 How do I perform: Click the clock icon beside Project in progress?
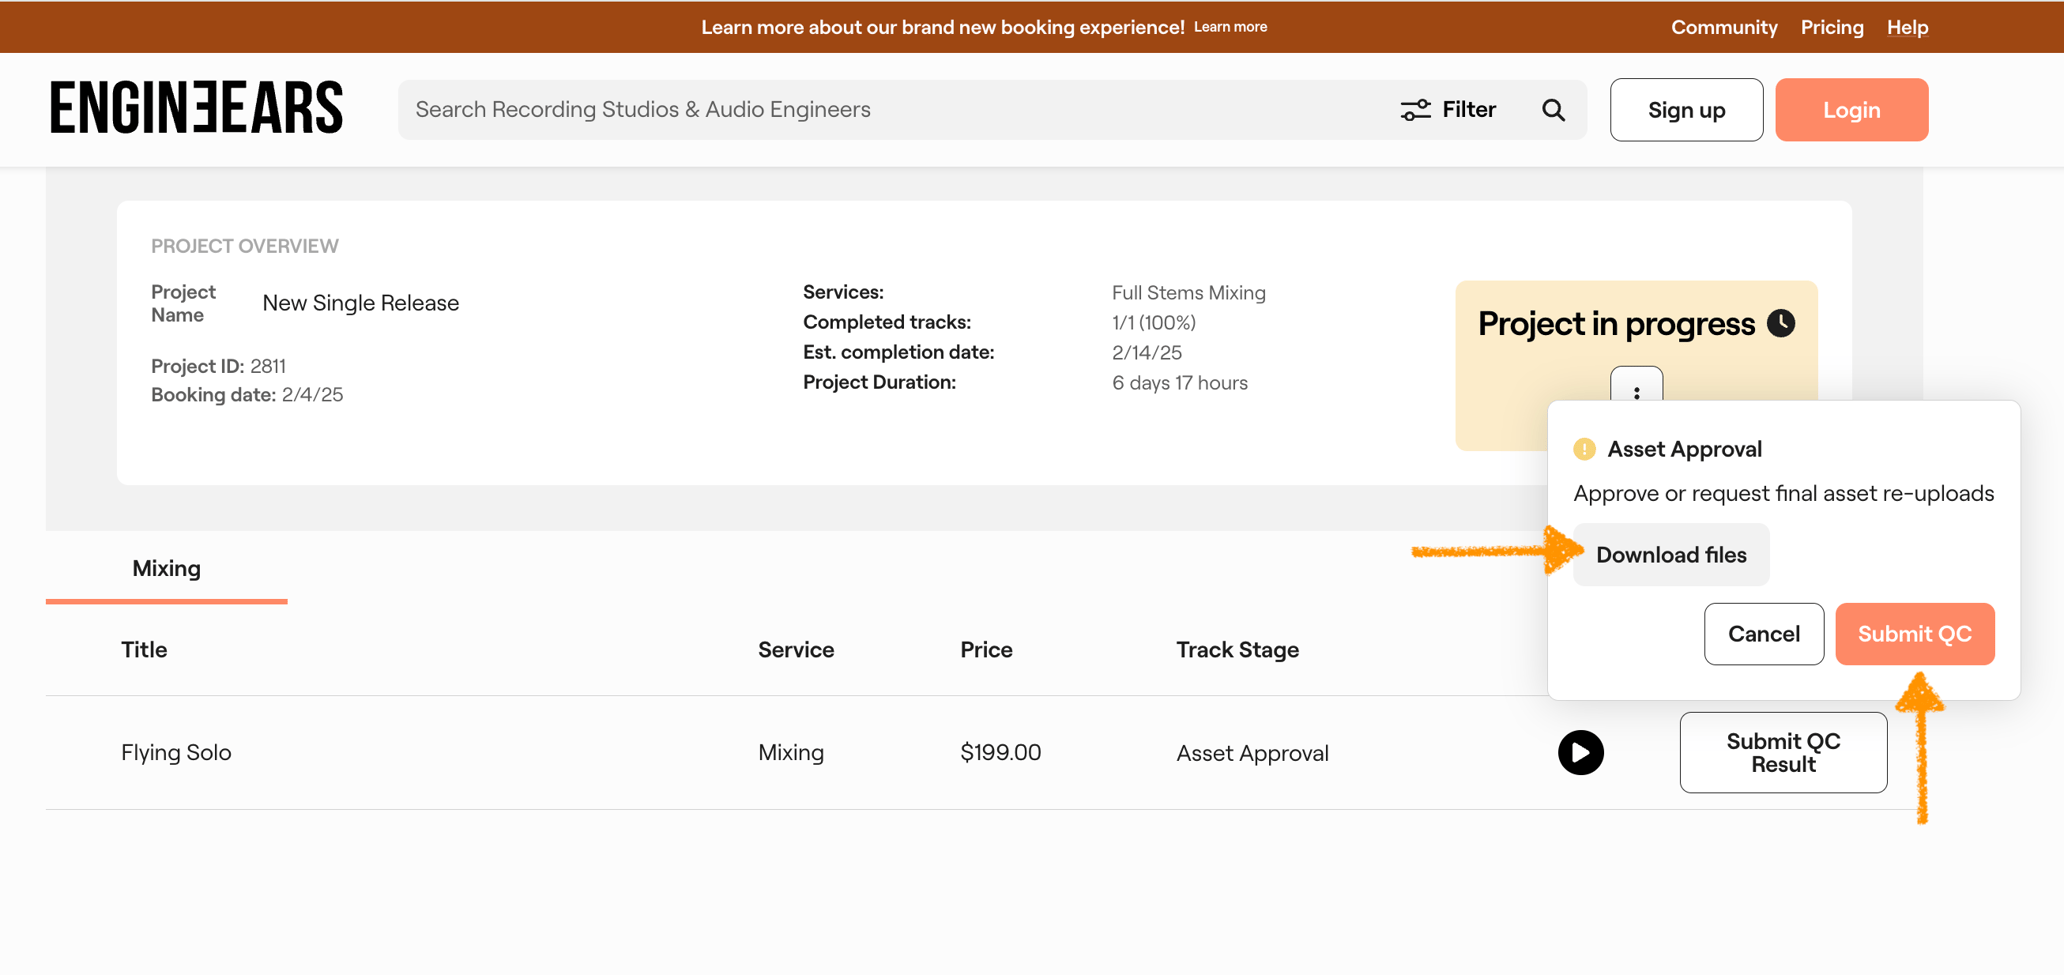pyautogui.click(x=1781, y=323)
